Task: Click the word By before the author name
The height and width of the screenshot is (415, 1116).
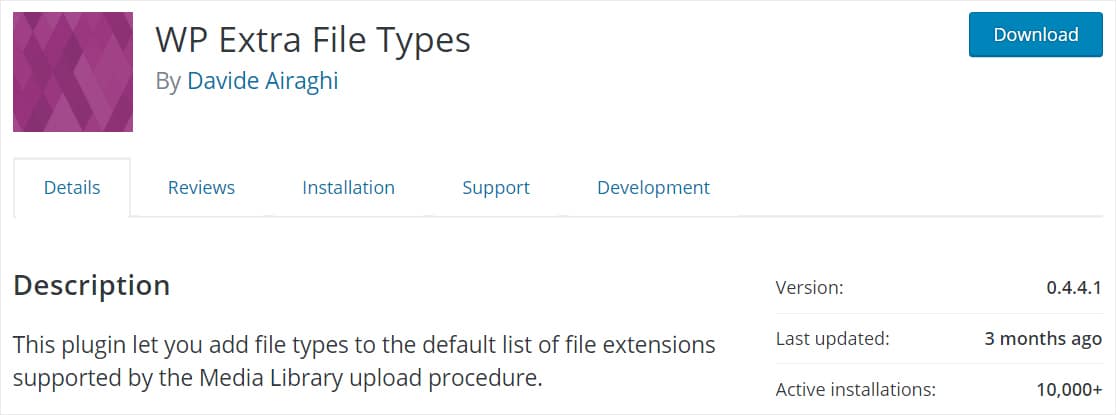Action: tap(168, 82)
